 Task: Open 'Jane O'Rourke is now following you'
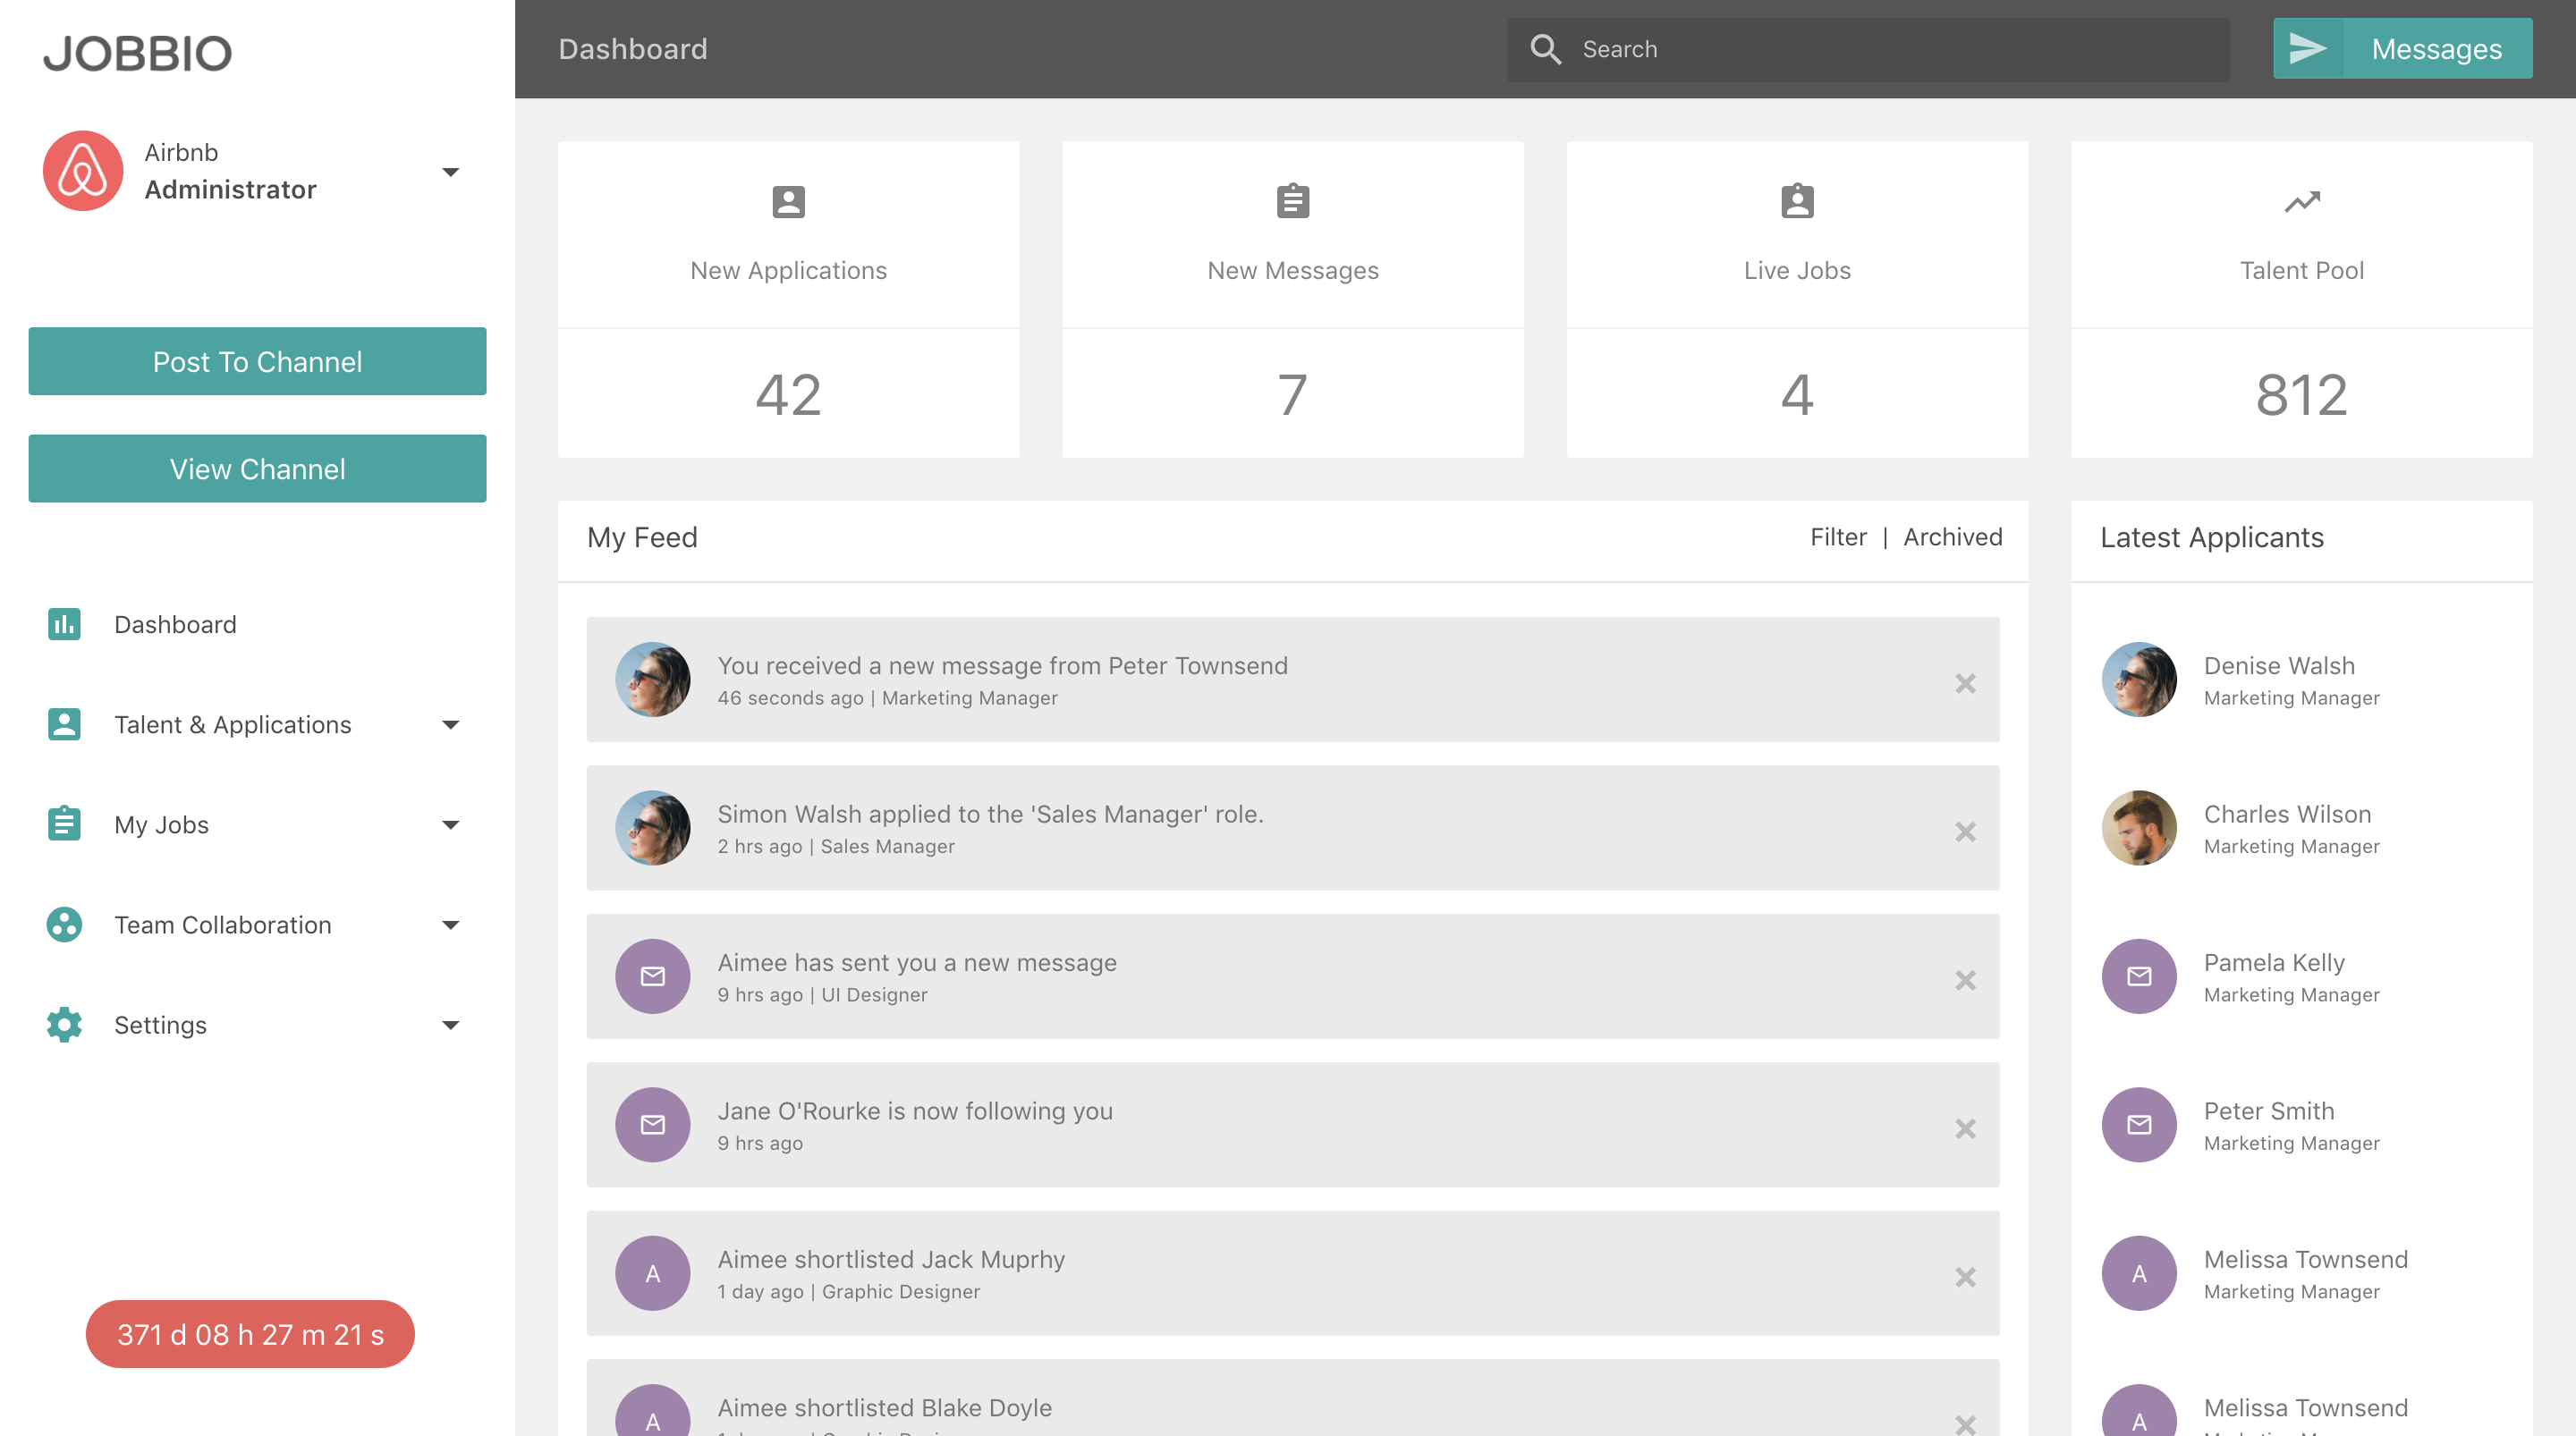(1292, 1125)
